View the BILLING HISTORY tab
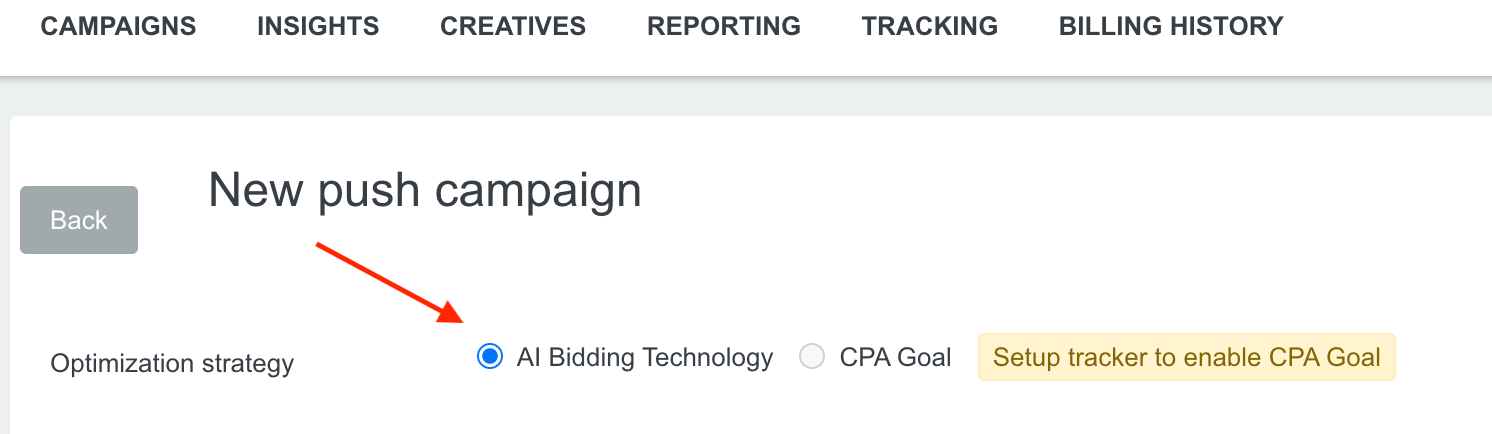The height and width of the screenshot is (434, 1492). click(1171, 27)
